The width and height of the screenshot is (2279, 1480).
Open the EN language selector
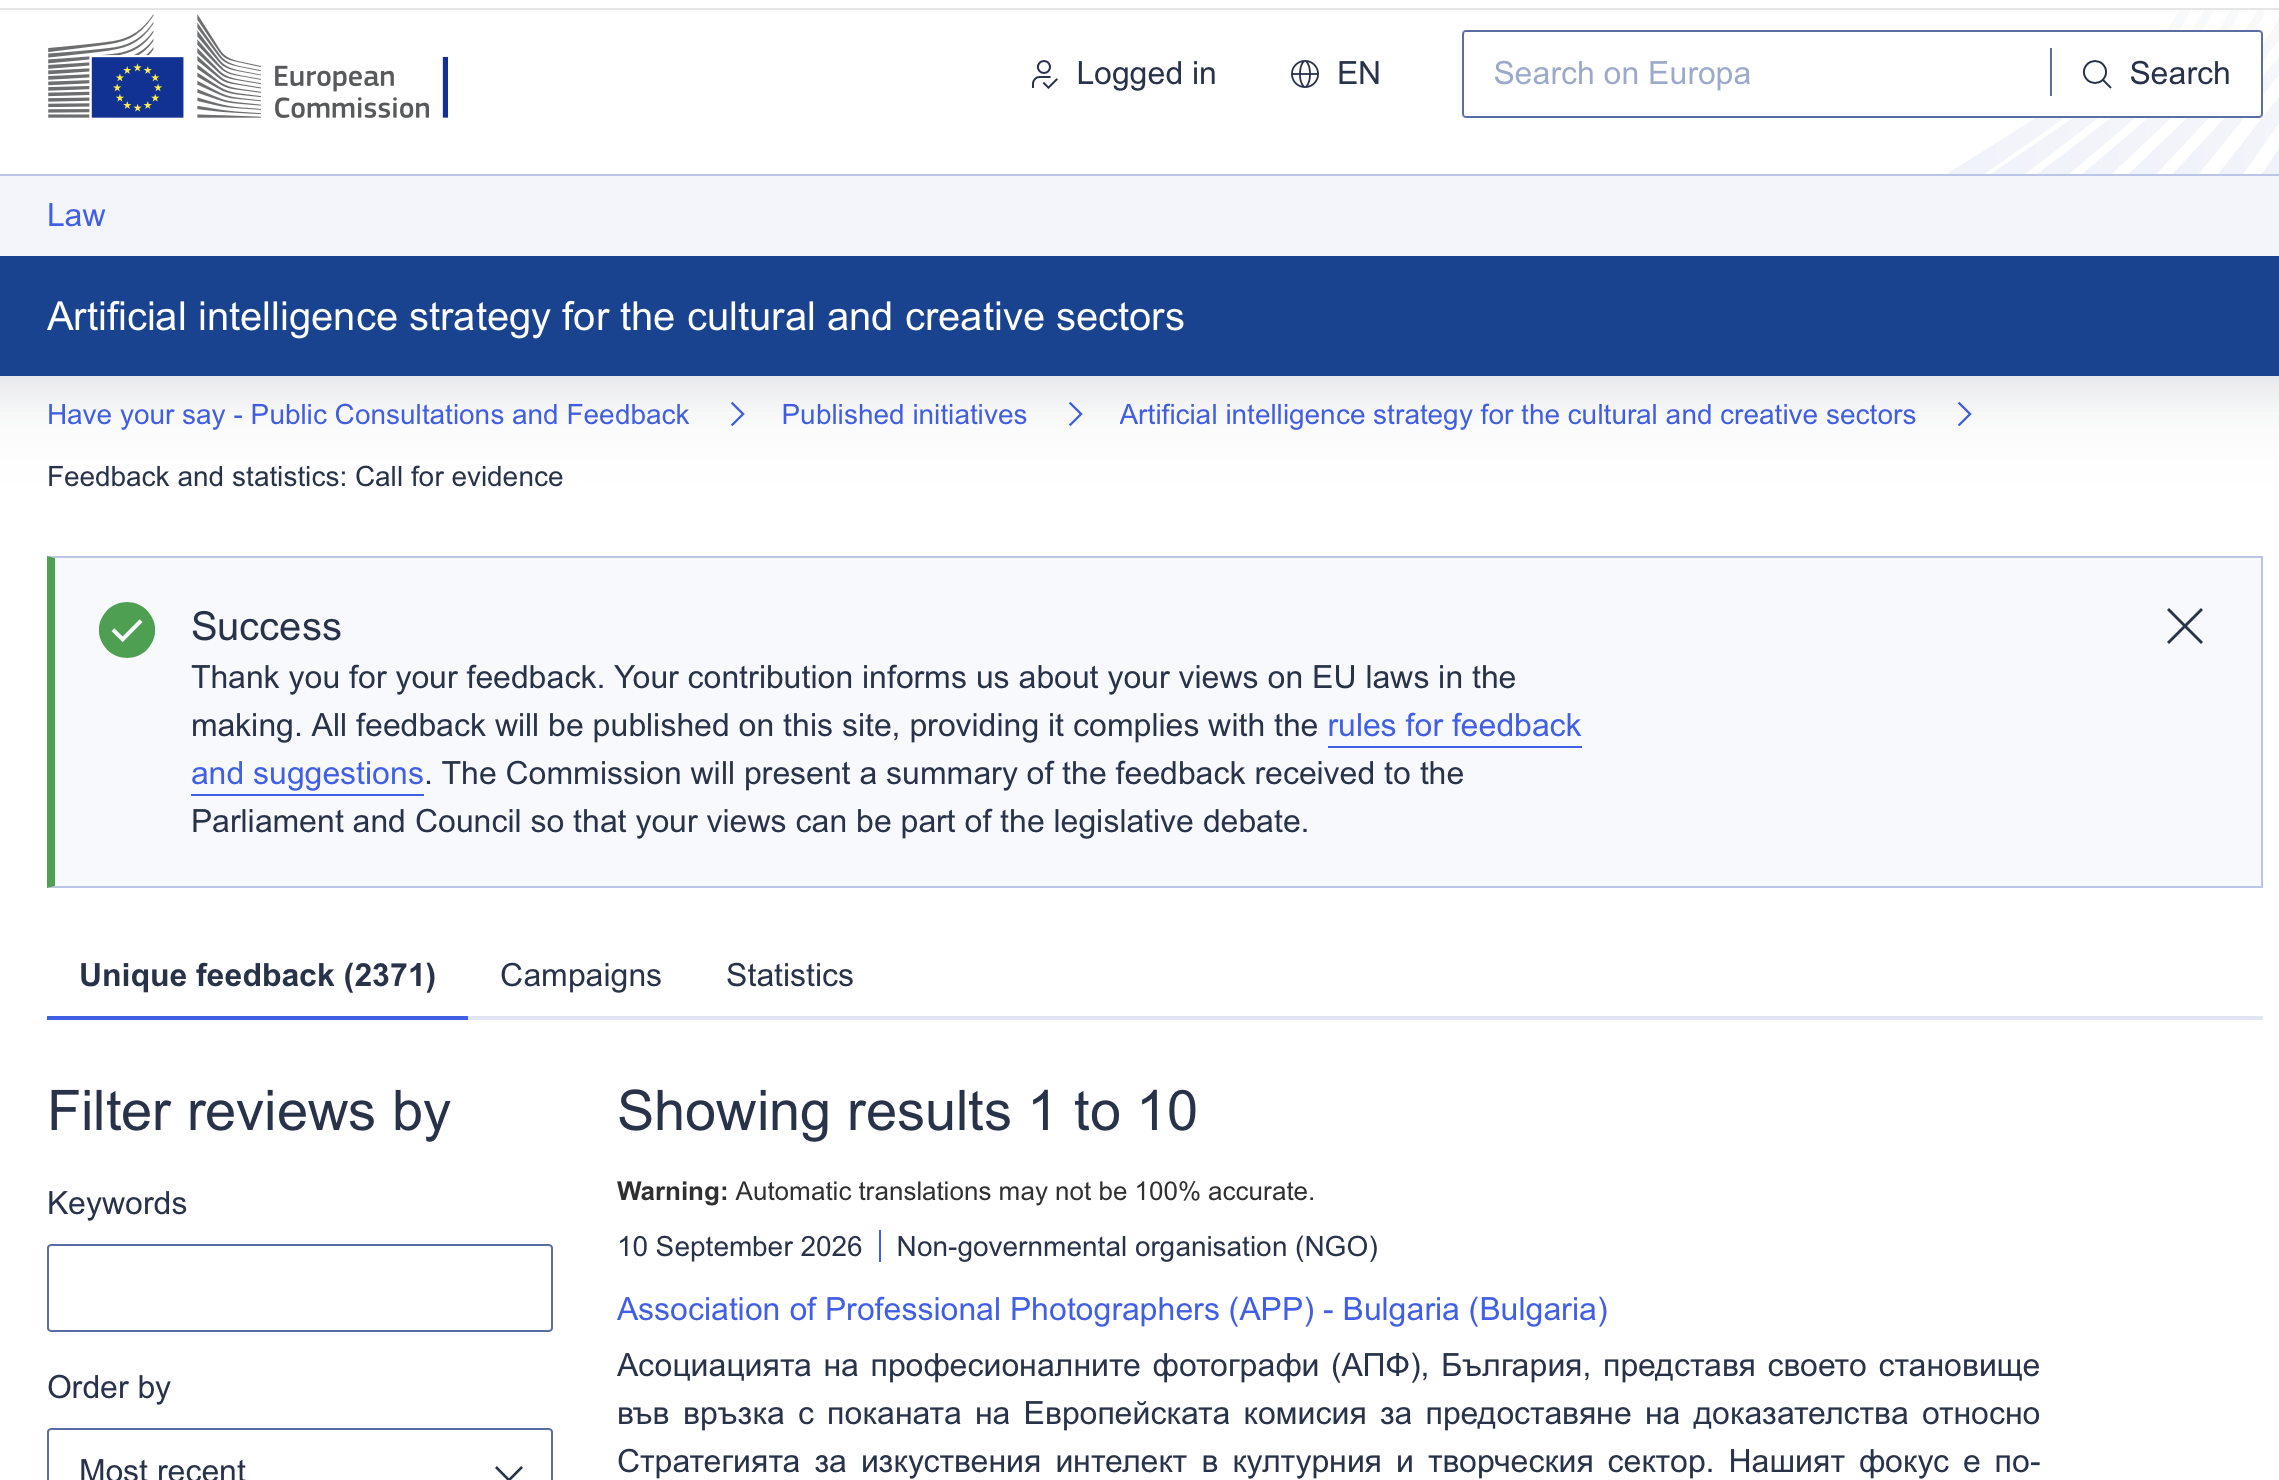1335,74
